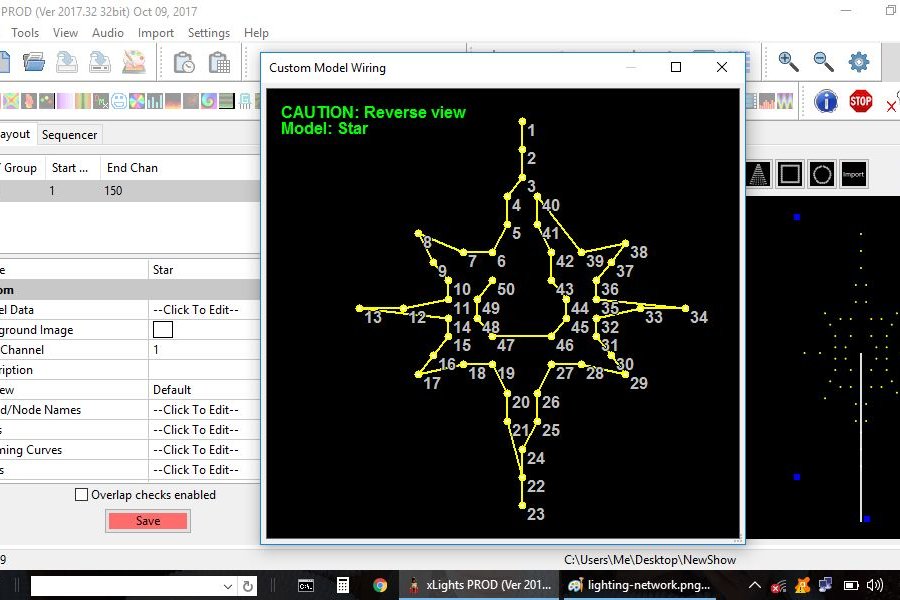
Task: Open the Import menu
Action: pyautogui.click(x=156, y=33)
